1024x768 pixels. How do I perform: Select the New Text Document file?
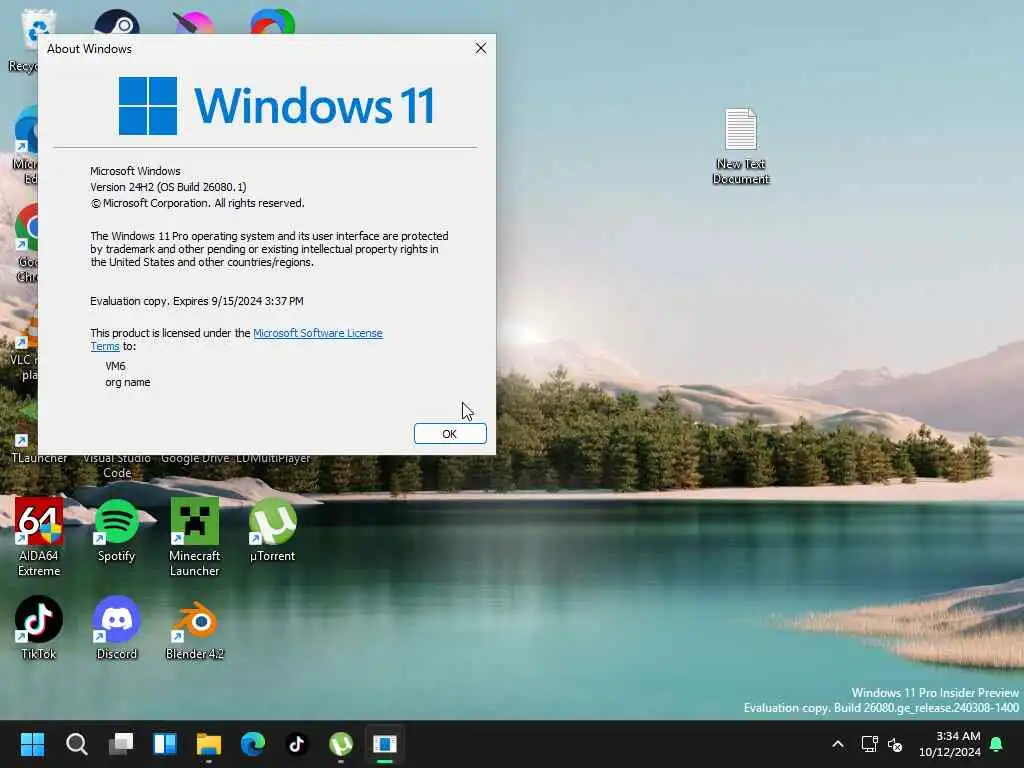click(x=741, y=146)
